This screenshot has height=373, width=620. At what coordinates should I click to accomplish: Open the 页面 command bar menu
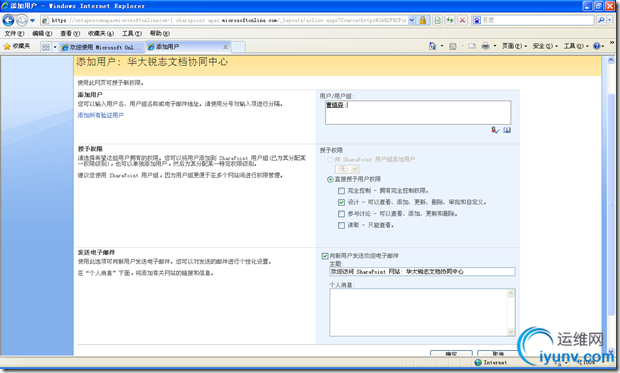[x=514, y=46]
